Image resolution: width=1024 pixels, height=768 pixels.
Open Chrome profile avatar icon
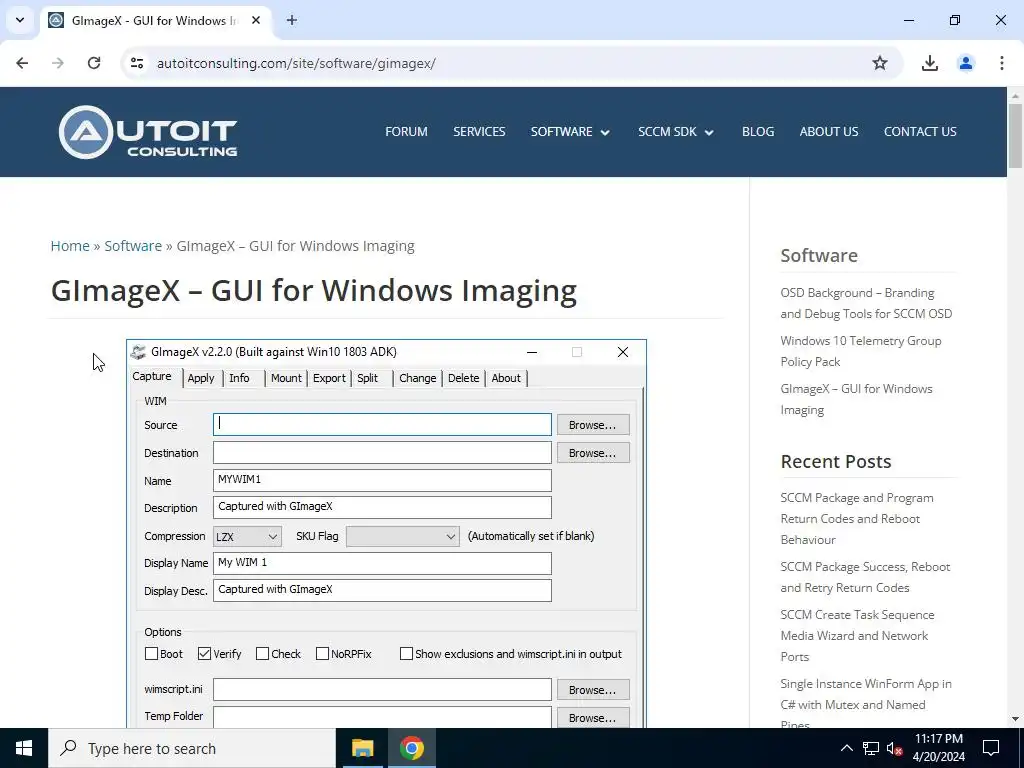[x=965, y=63]
